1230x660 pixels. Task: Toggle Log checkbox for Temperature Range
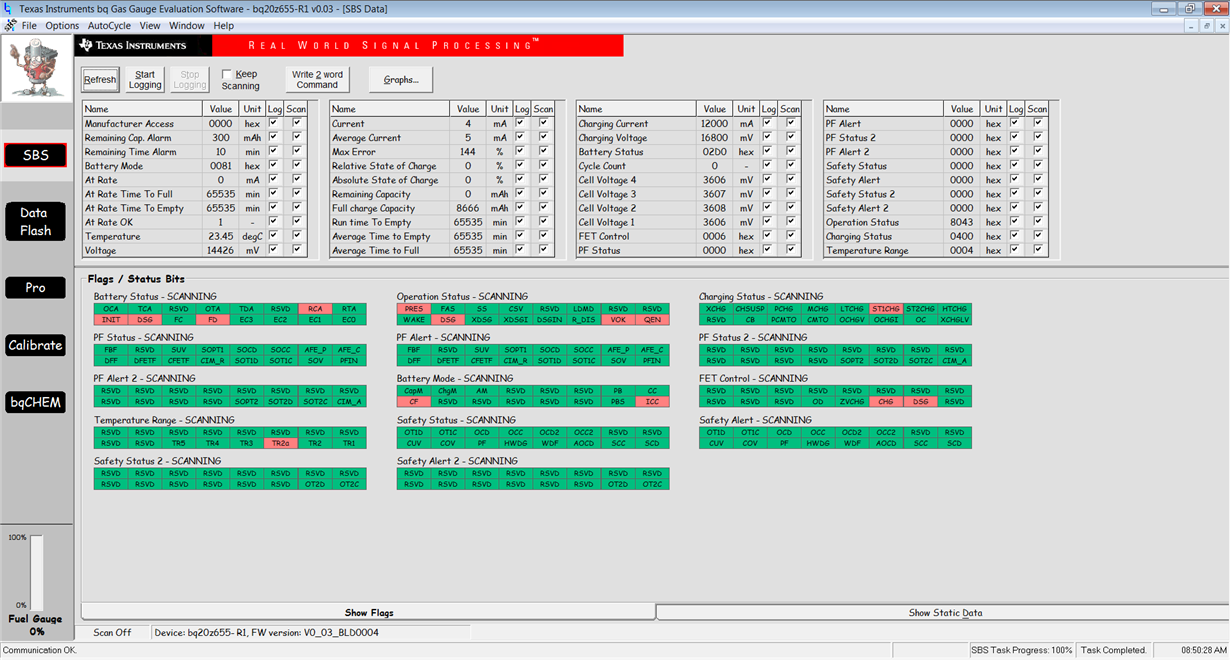tap(1015, 250)
